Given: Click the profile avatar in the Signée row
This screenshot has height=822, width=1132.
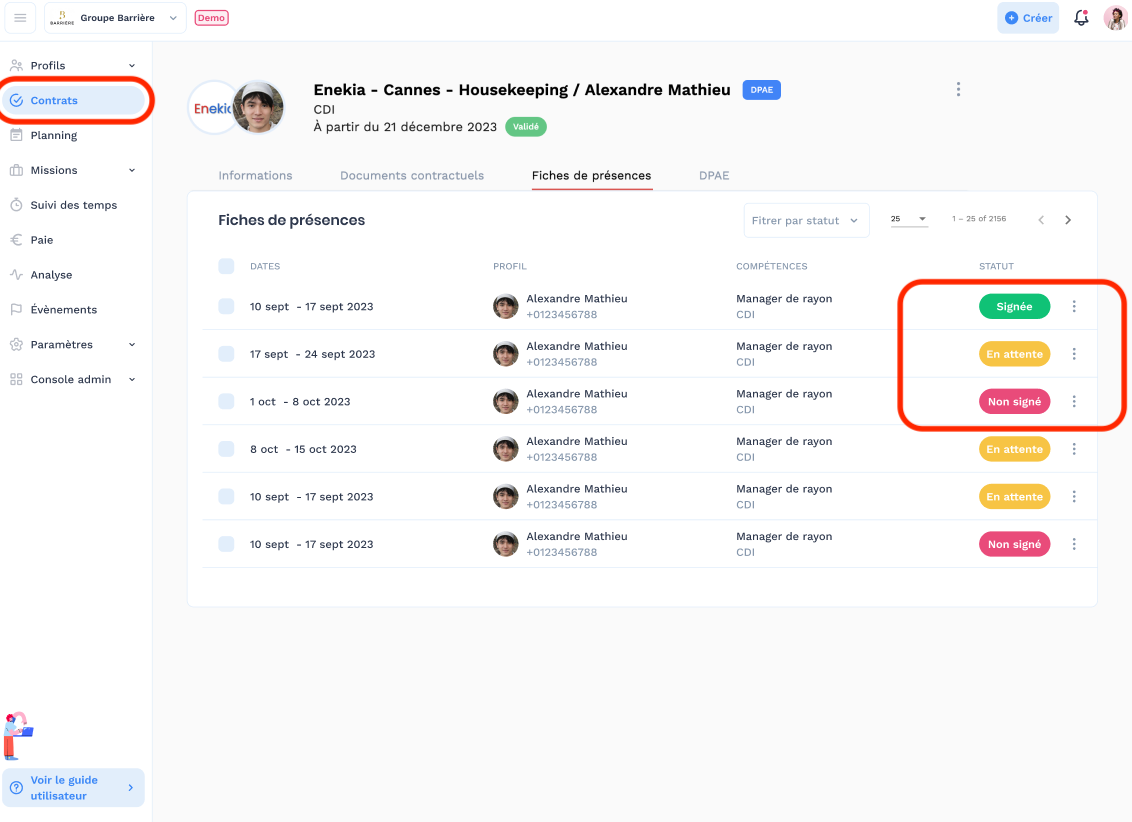Looking at the screenshot, I should [505, 307].
